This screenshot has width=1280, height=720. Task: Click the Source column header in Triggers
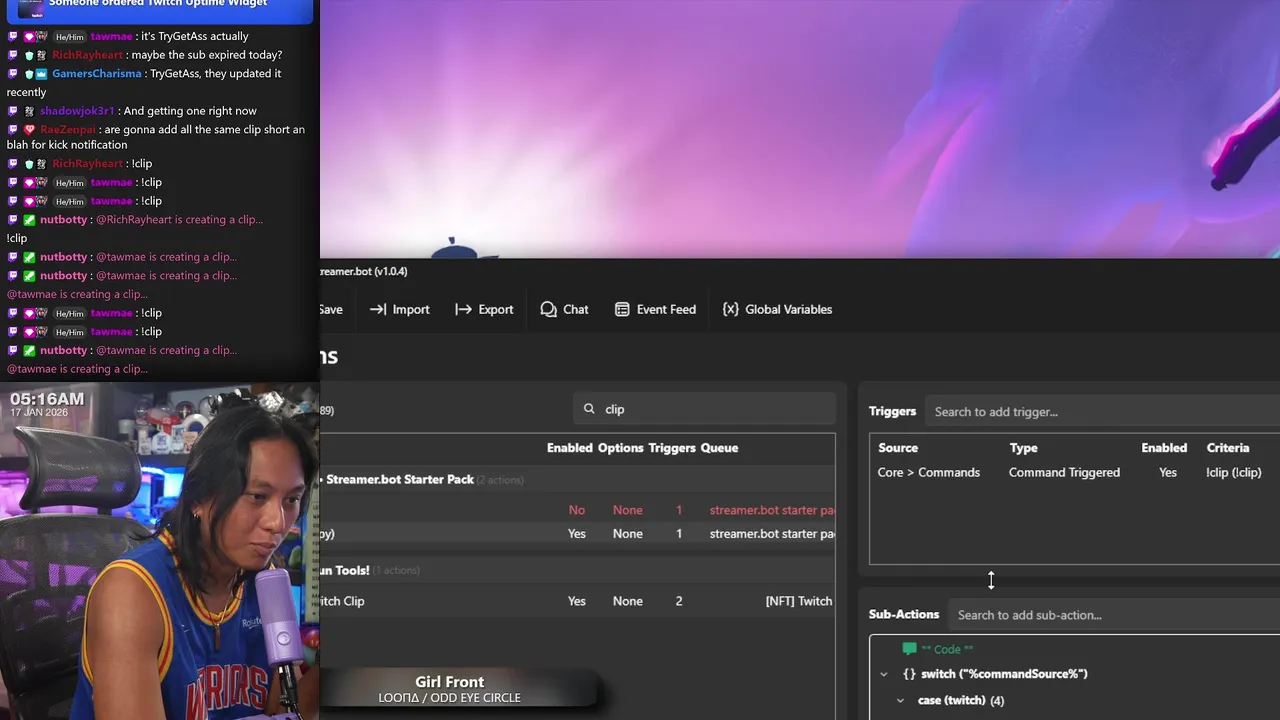click(x=898, y=448)
